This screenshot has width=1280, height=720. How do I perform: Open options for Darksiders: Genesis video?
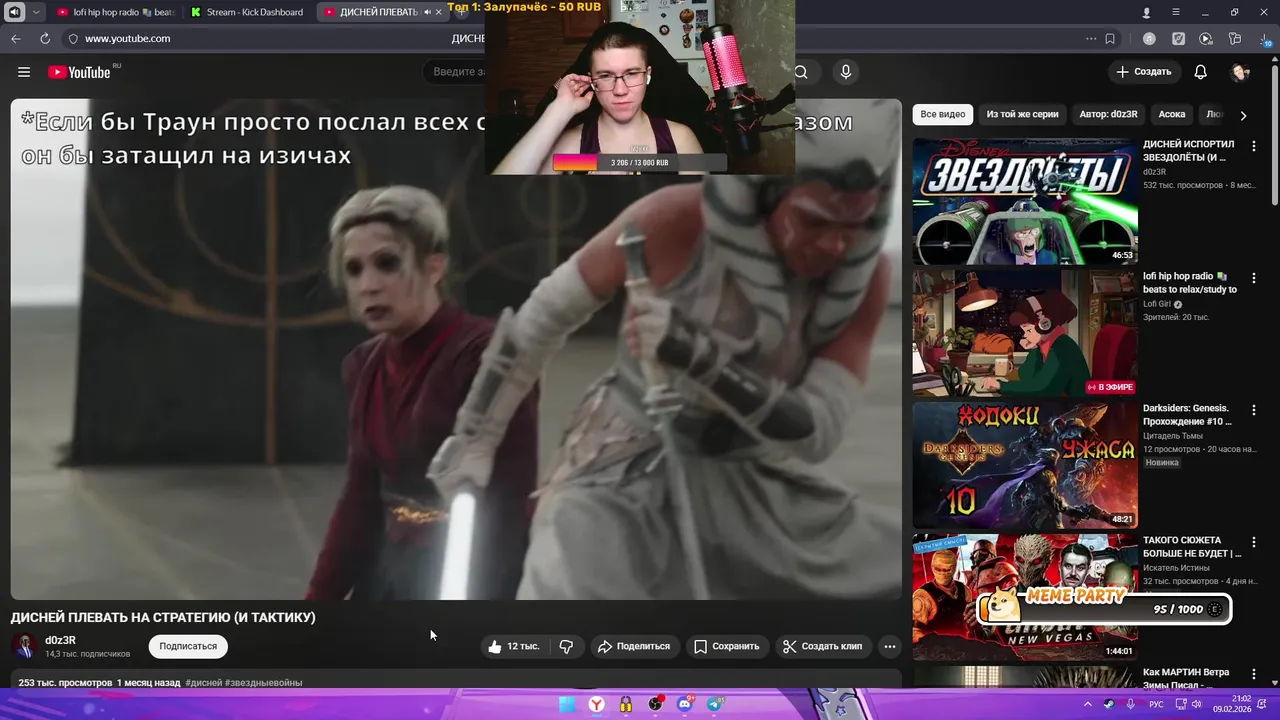pos(1254,410)
